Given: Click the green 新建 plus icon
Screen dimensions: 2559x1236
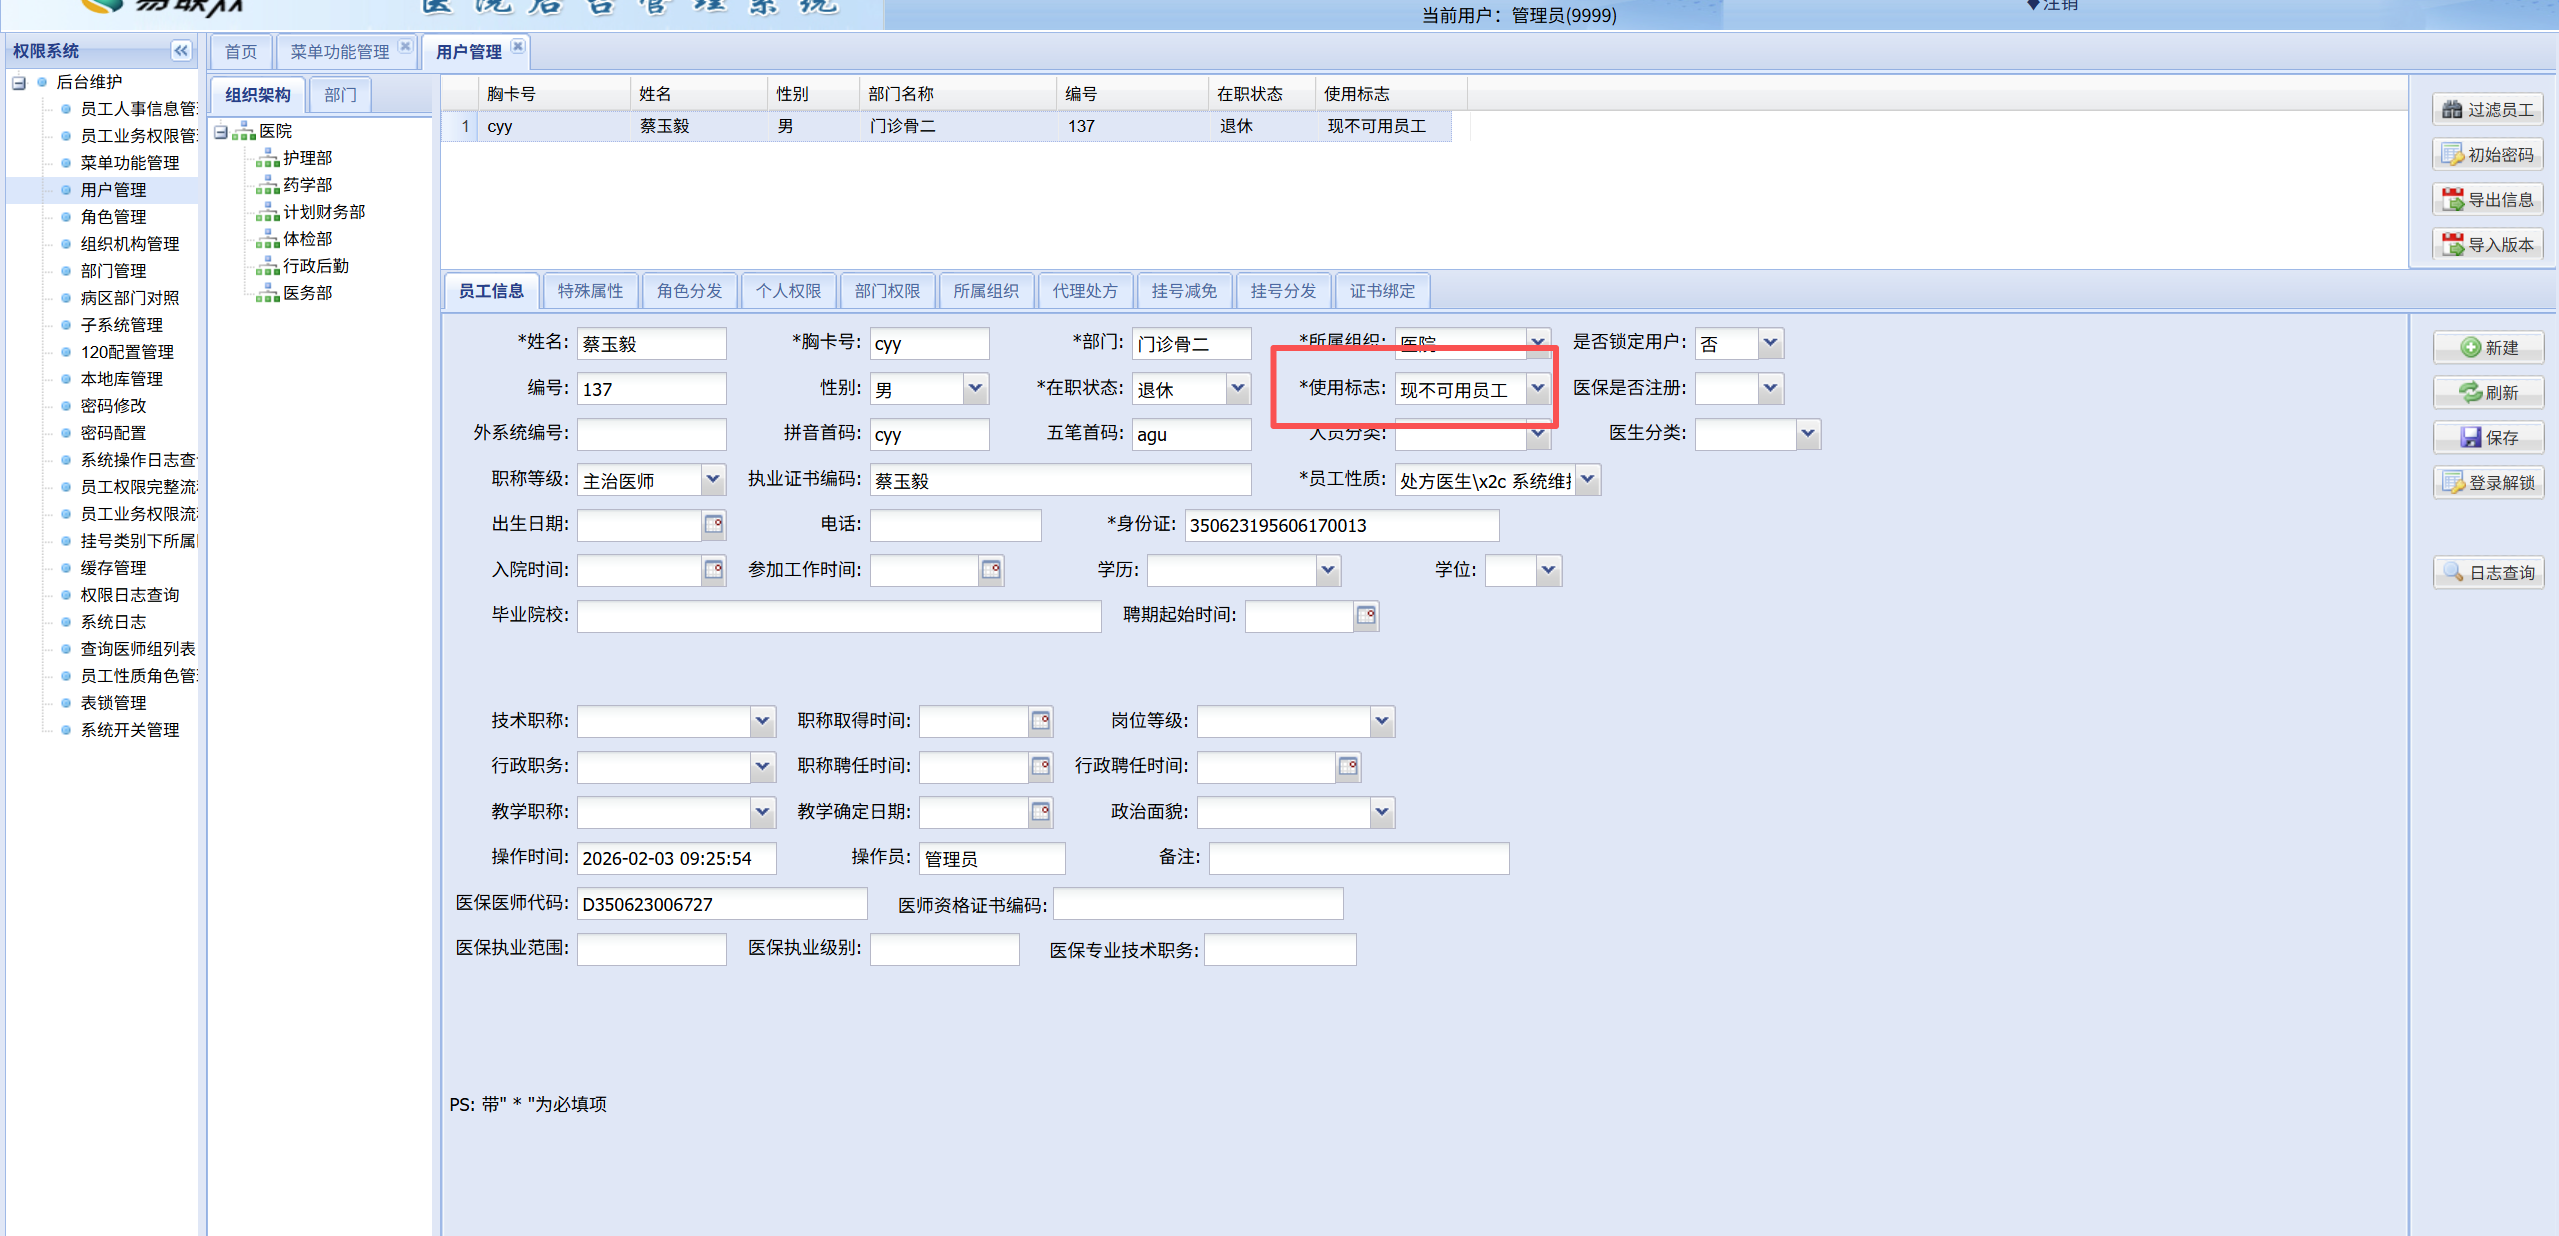Looking at the screenshot, I should click(x=2470, y=347).
